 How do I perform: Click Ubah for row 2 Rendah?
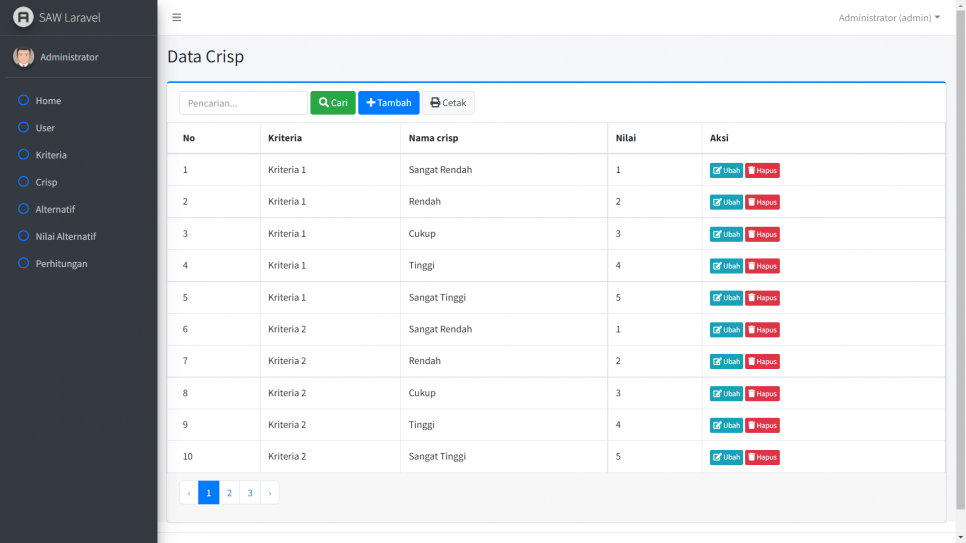726,202
